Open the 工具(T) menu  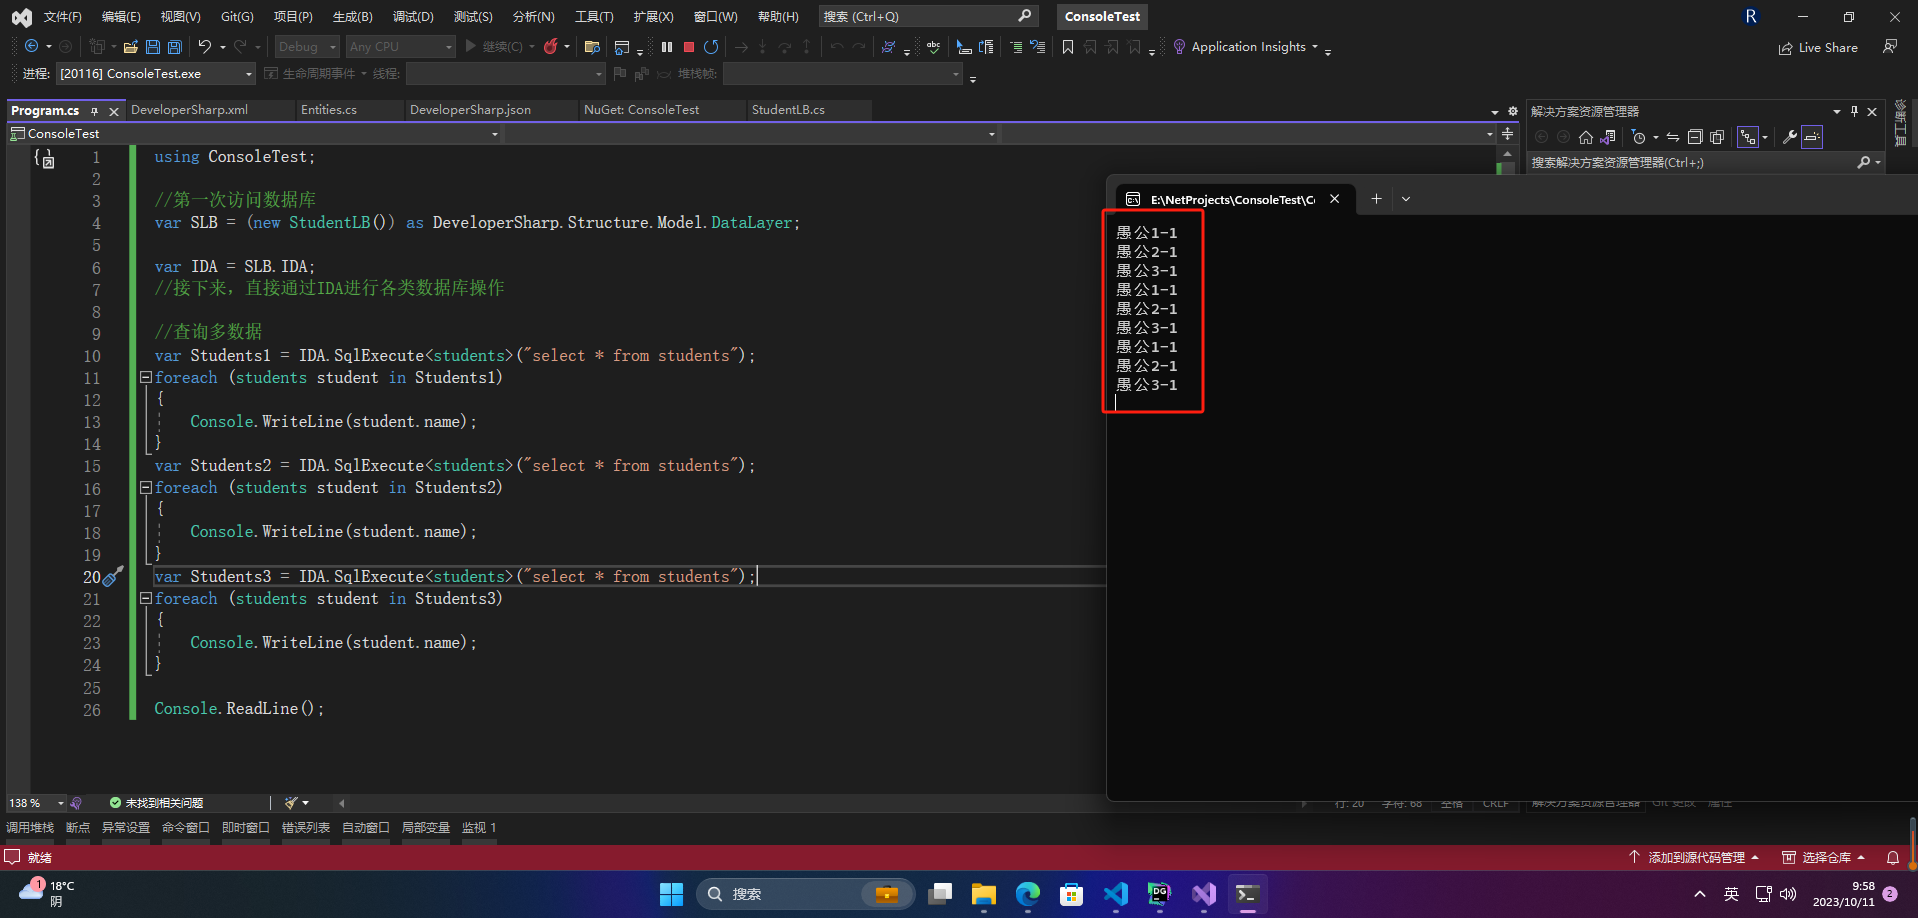click(x=594, y=17)
